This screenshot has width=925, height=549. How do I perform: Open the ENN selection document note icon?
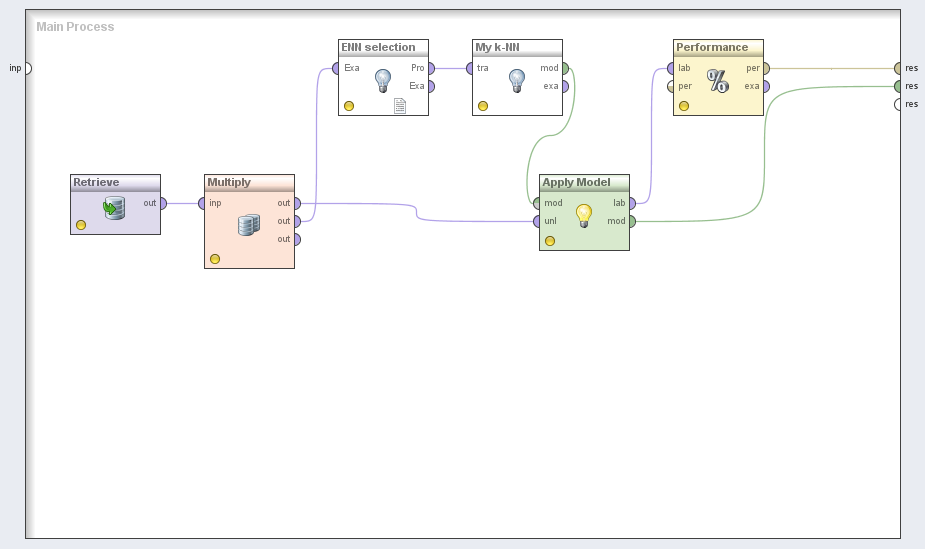coord(400,106)
